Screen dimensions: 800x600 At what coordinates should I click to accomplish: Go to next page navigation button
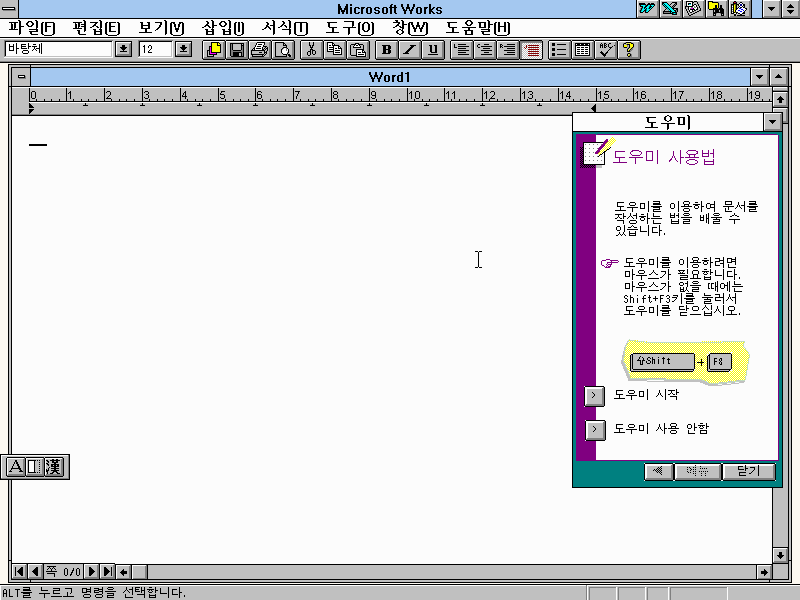(x=92, y=571)
